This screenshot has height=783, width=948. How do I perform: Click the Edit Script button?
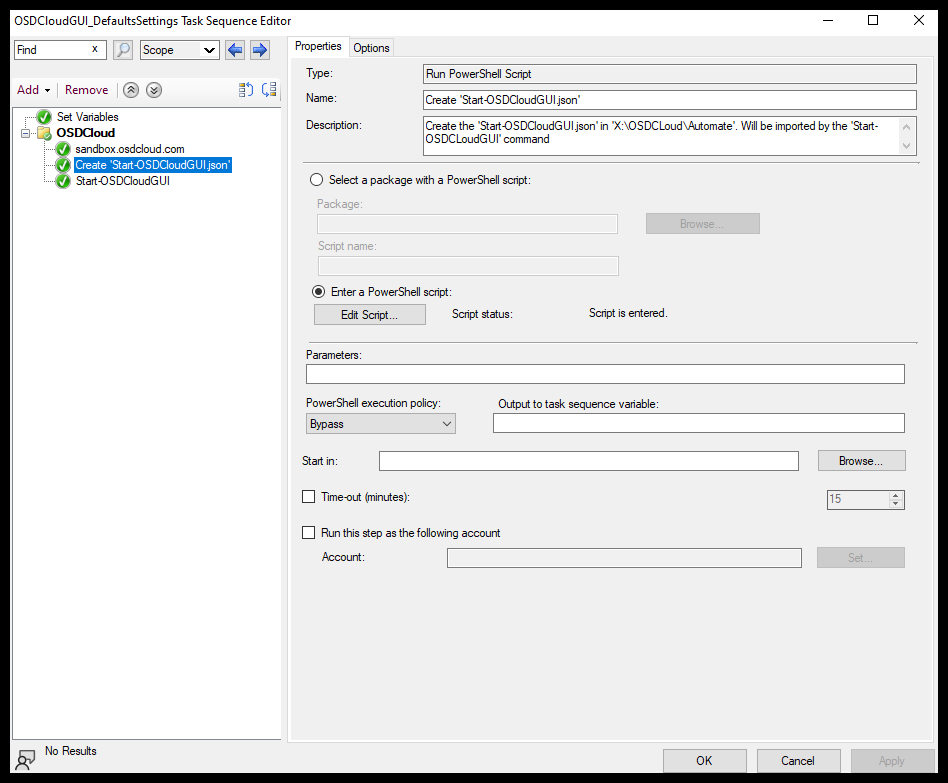coord(369,314)
